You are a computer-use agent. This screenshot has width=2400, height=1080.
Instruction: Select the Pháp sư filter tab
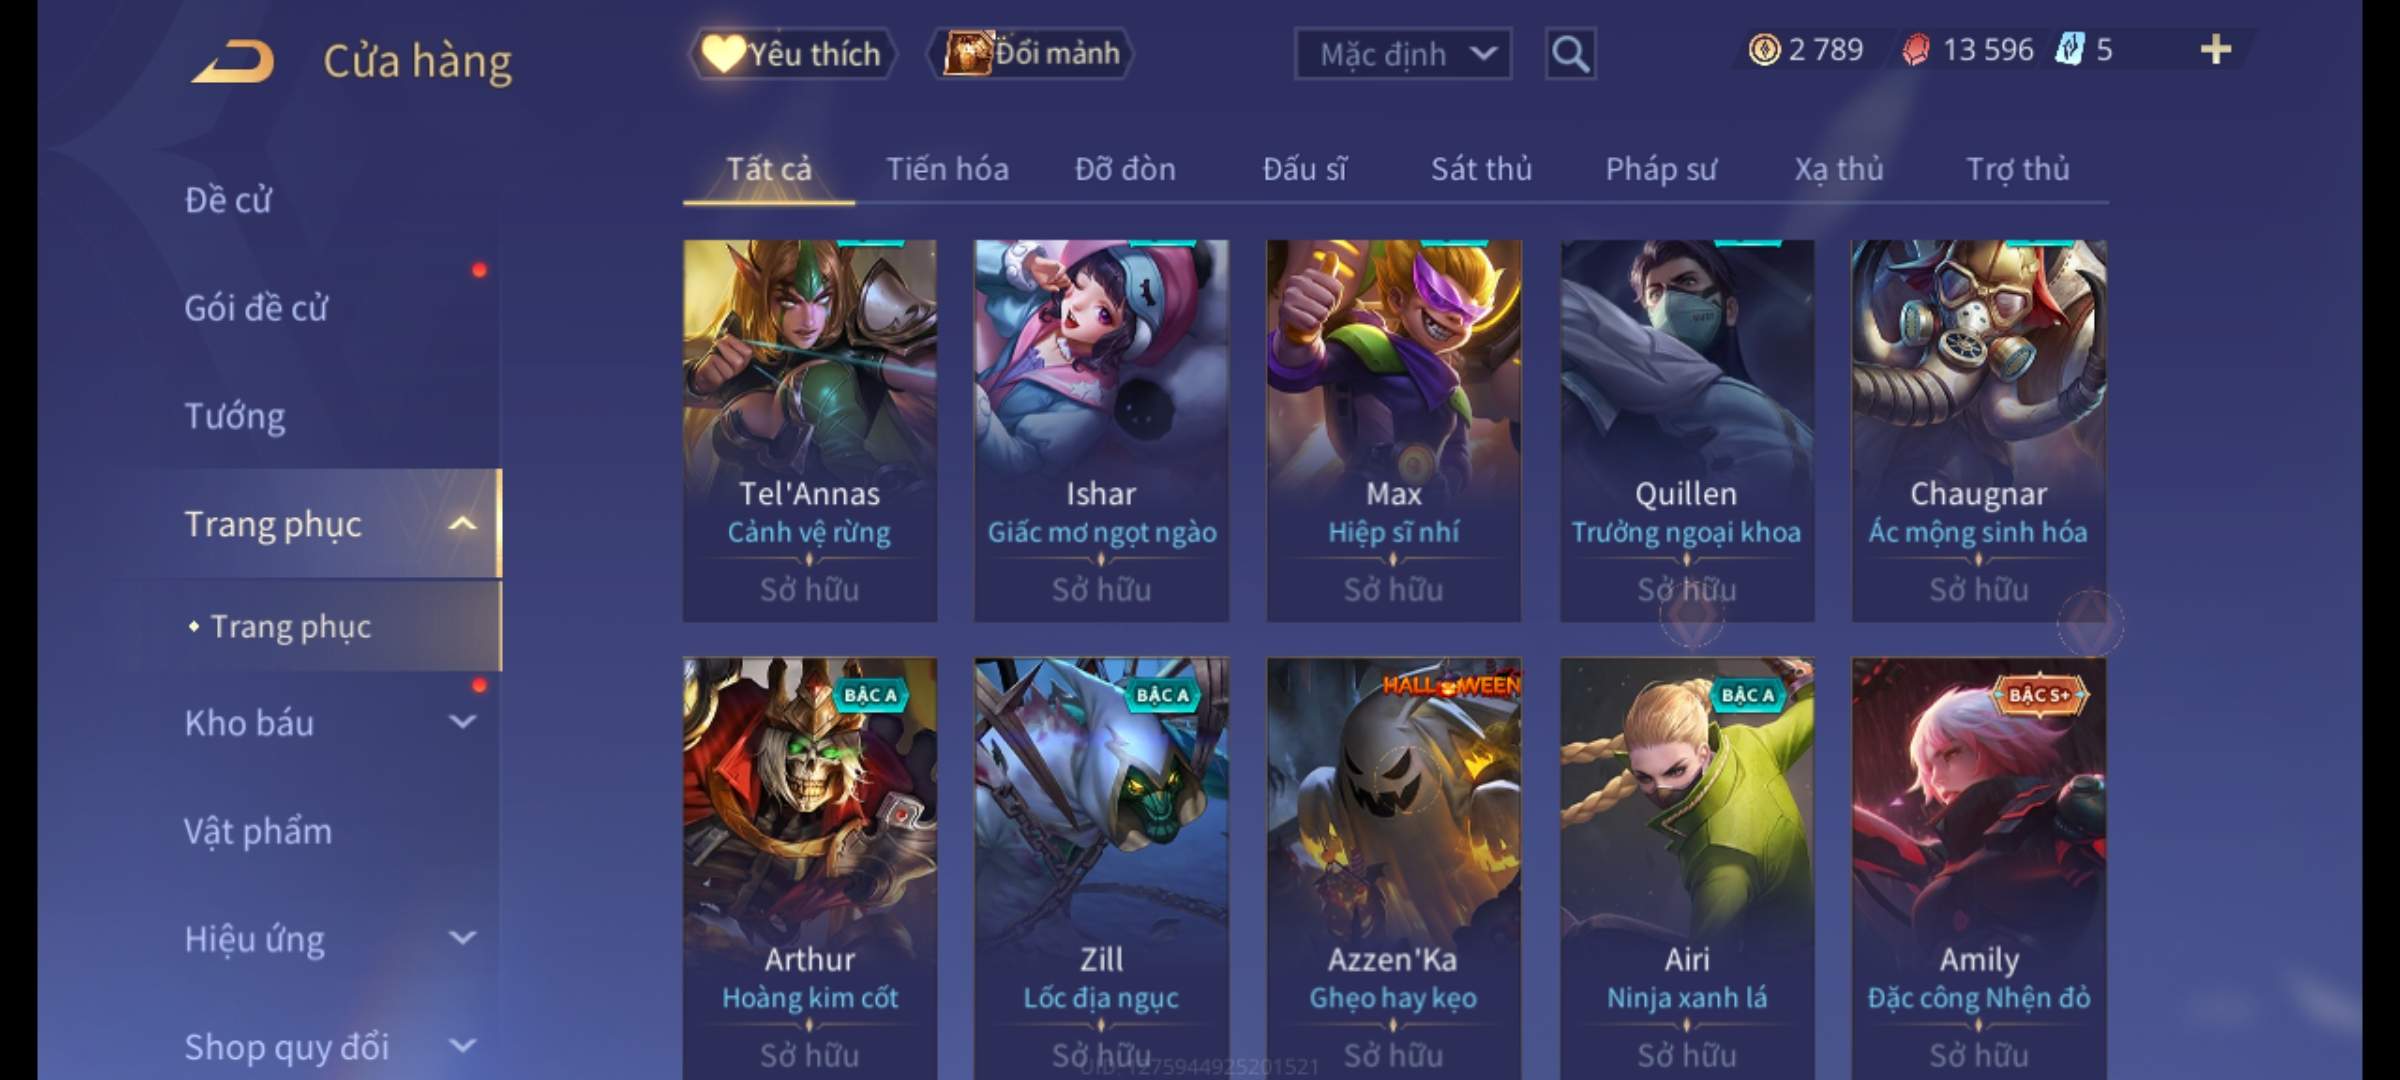tap(1661, 169)
